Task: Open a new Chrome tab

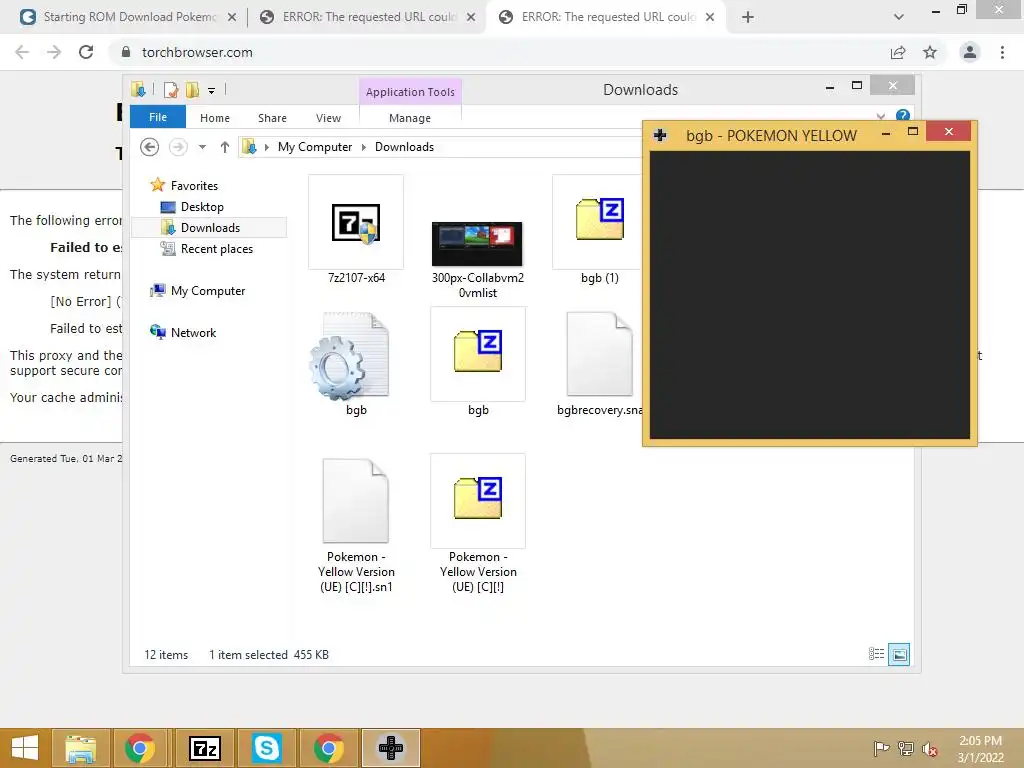Action: 748,17
